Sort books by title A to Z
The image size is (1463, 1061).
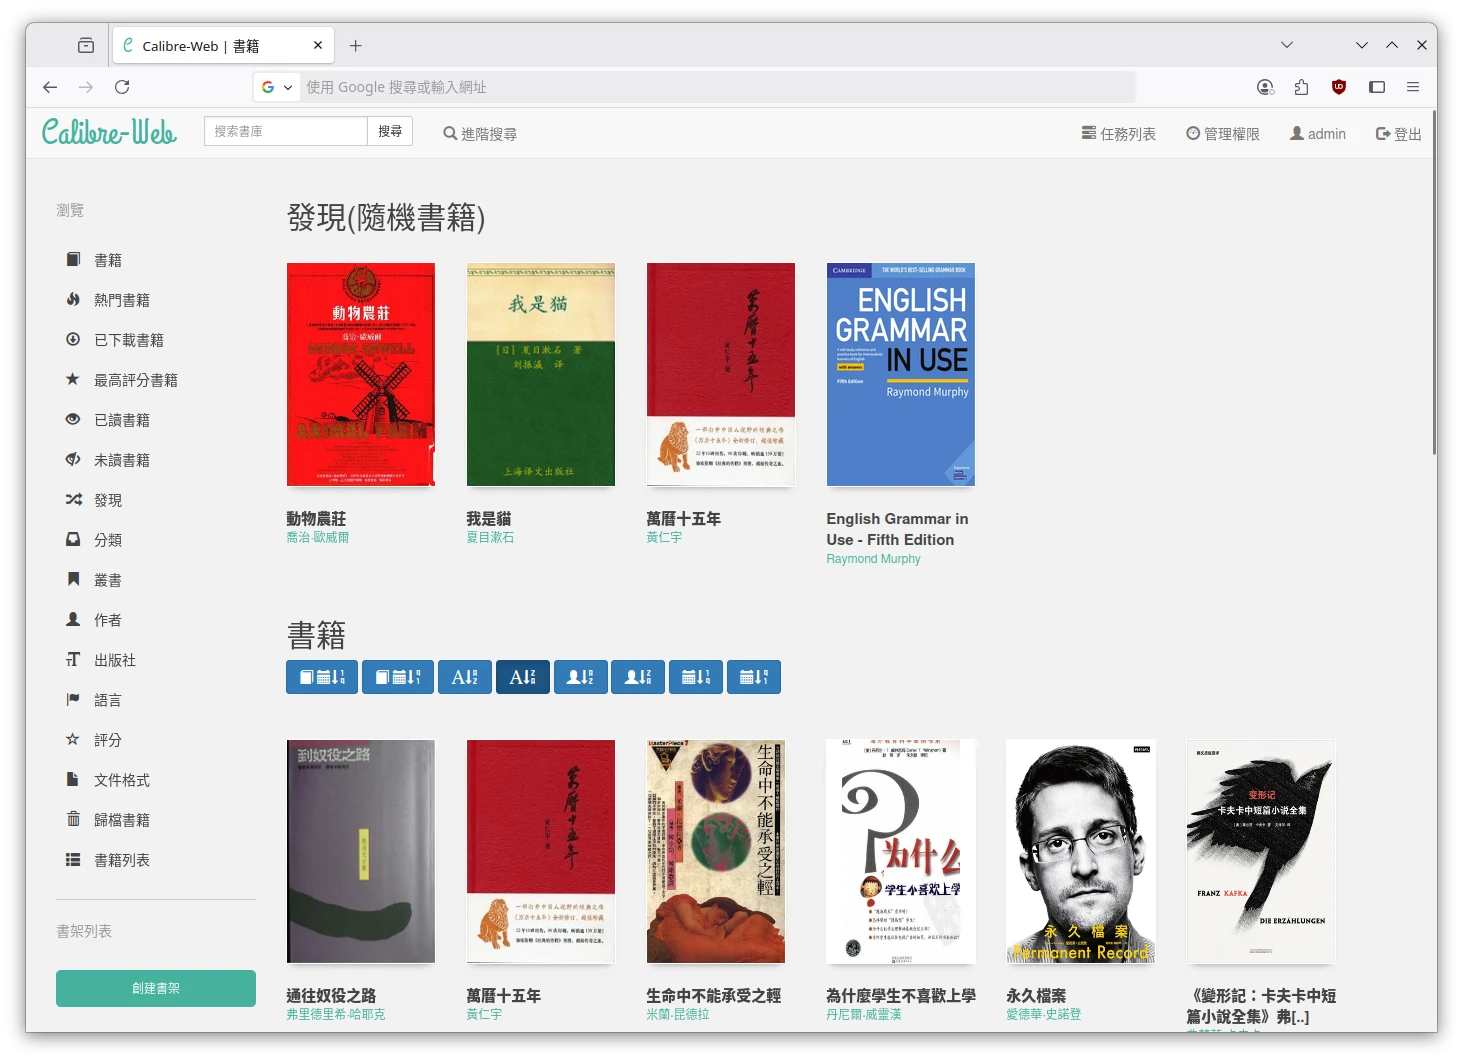464,677
